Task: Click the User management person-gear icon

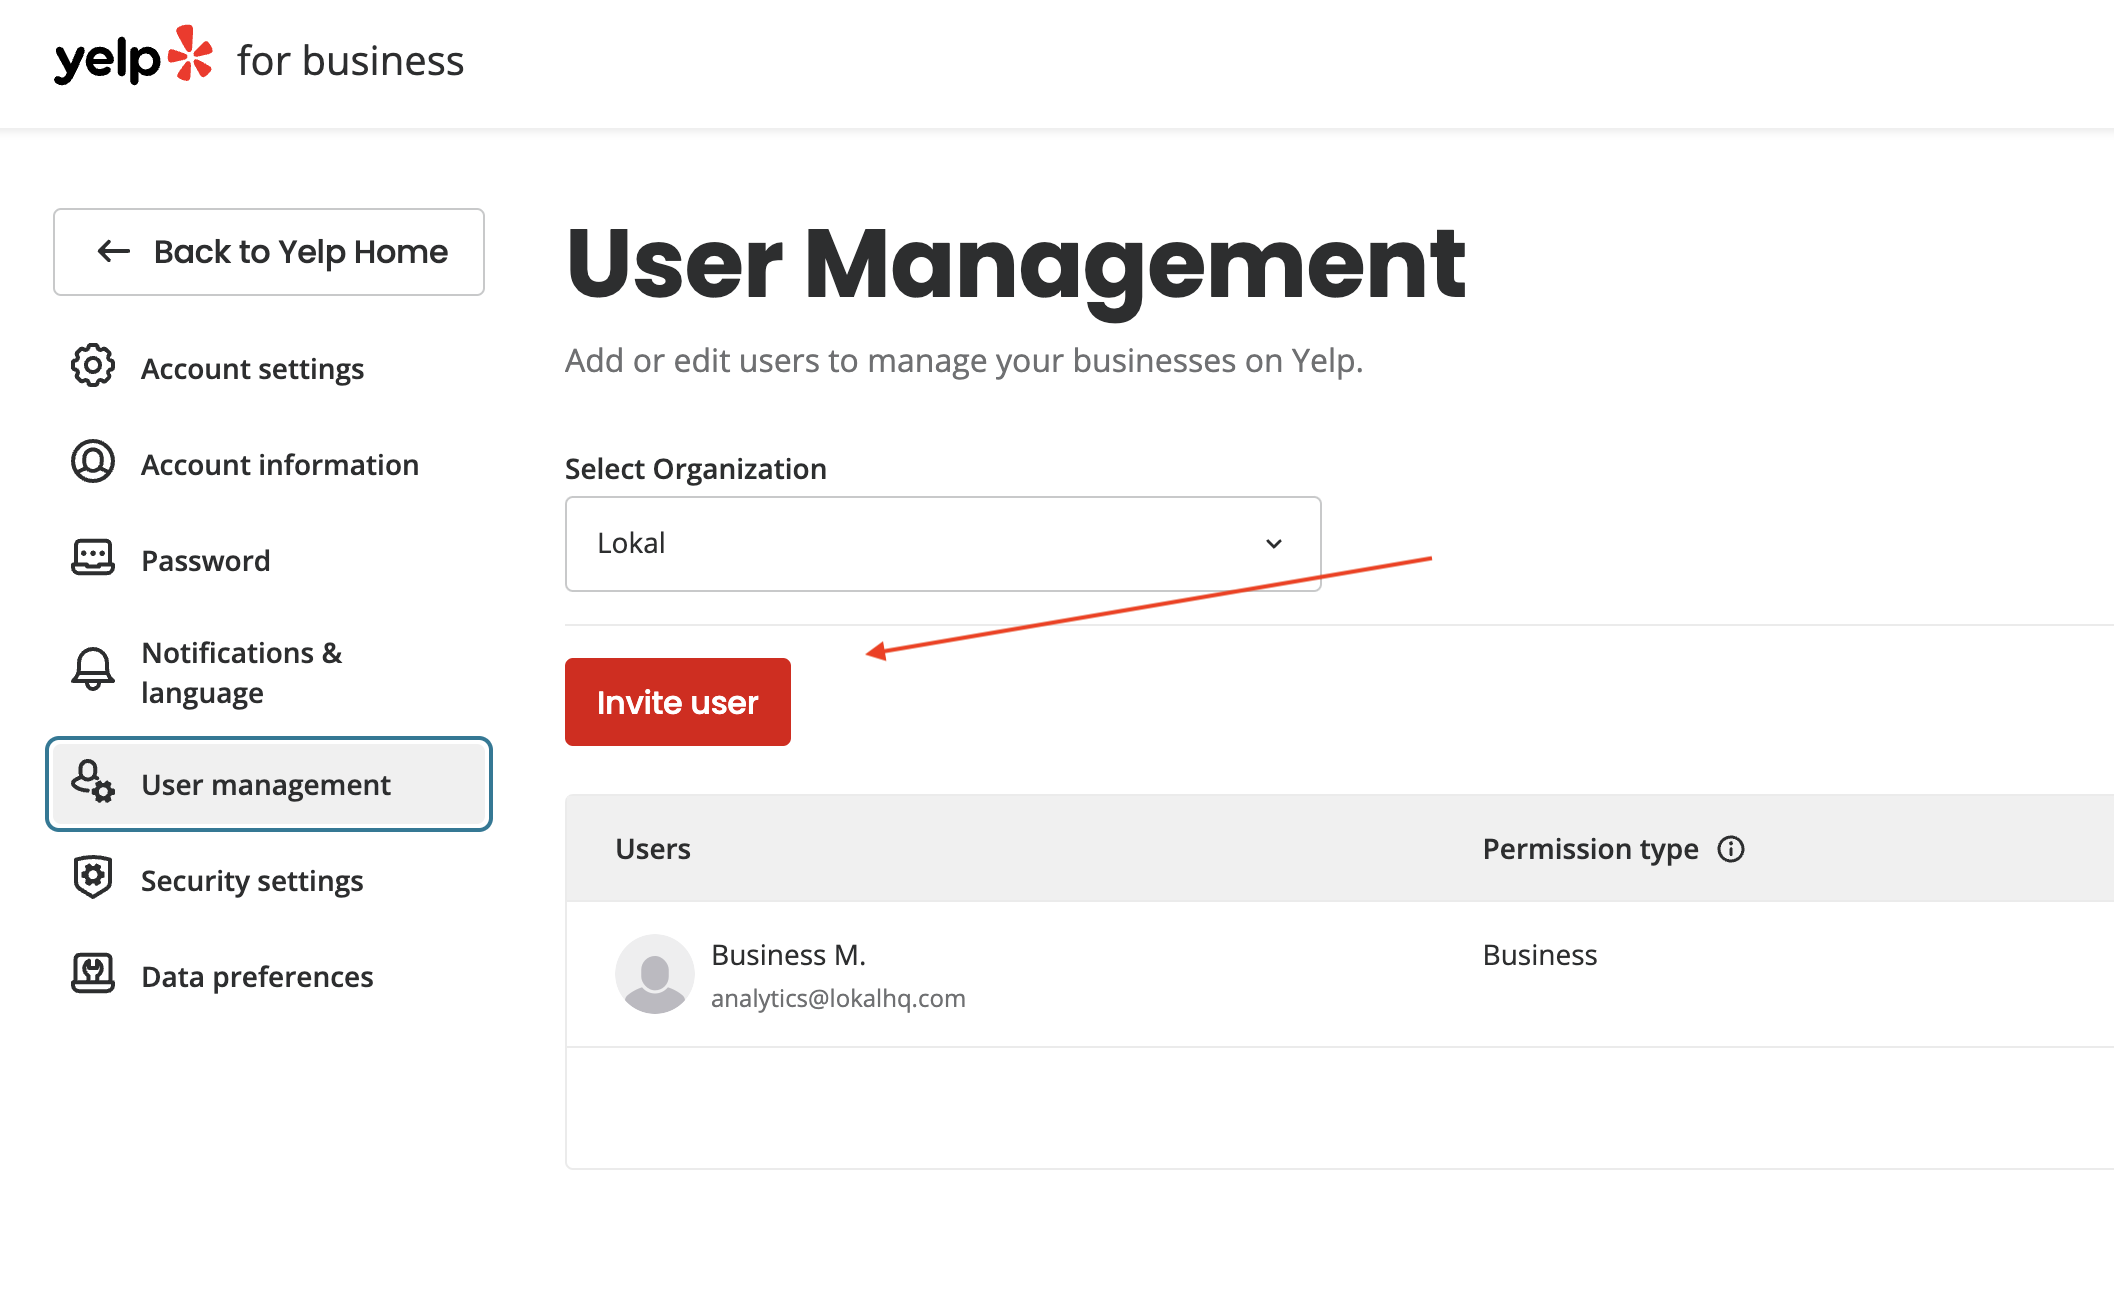Action: (93, 781)
